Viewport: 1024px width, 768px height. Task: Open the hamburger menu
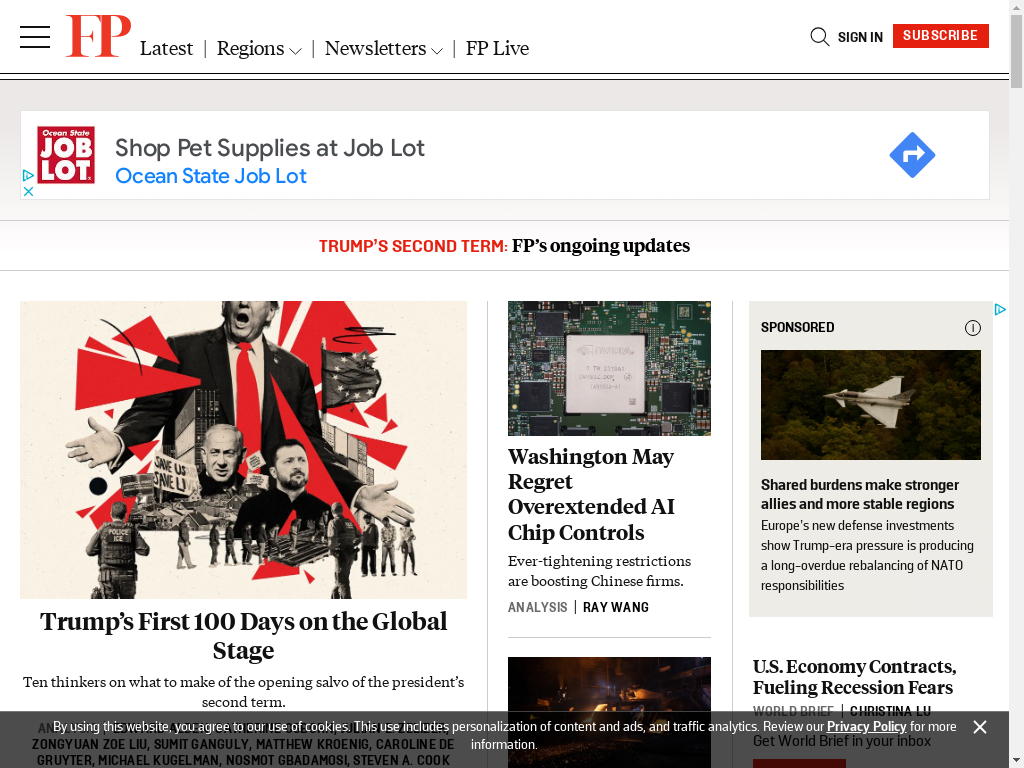pos(35,37)
